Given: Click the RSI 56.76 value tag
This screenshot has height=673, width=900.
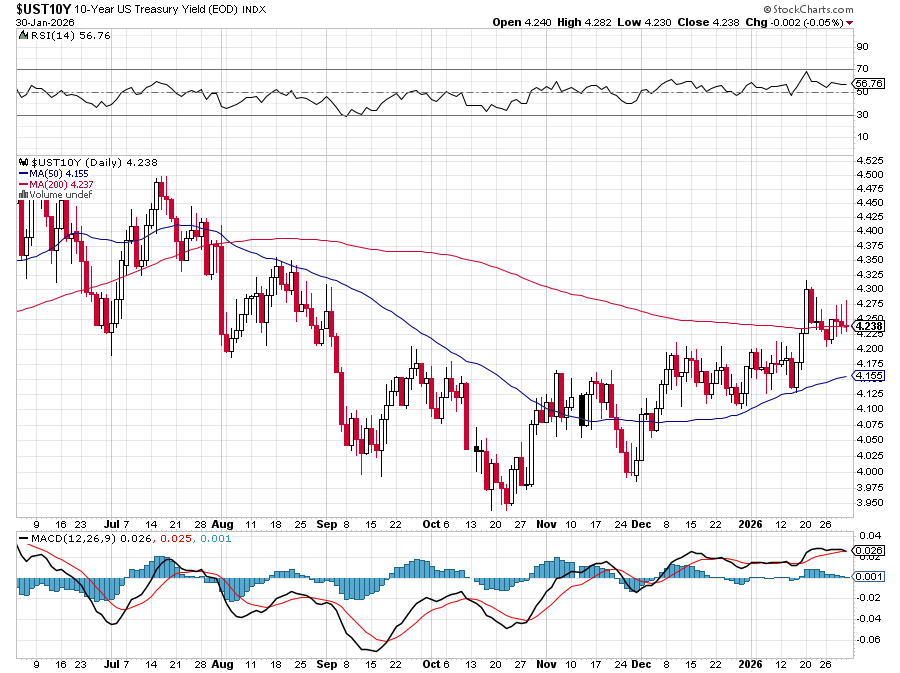Looking at the screenshot, I should 867,83.
